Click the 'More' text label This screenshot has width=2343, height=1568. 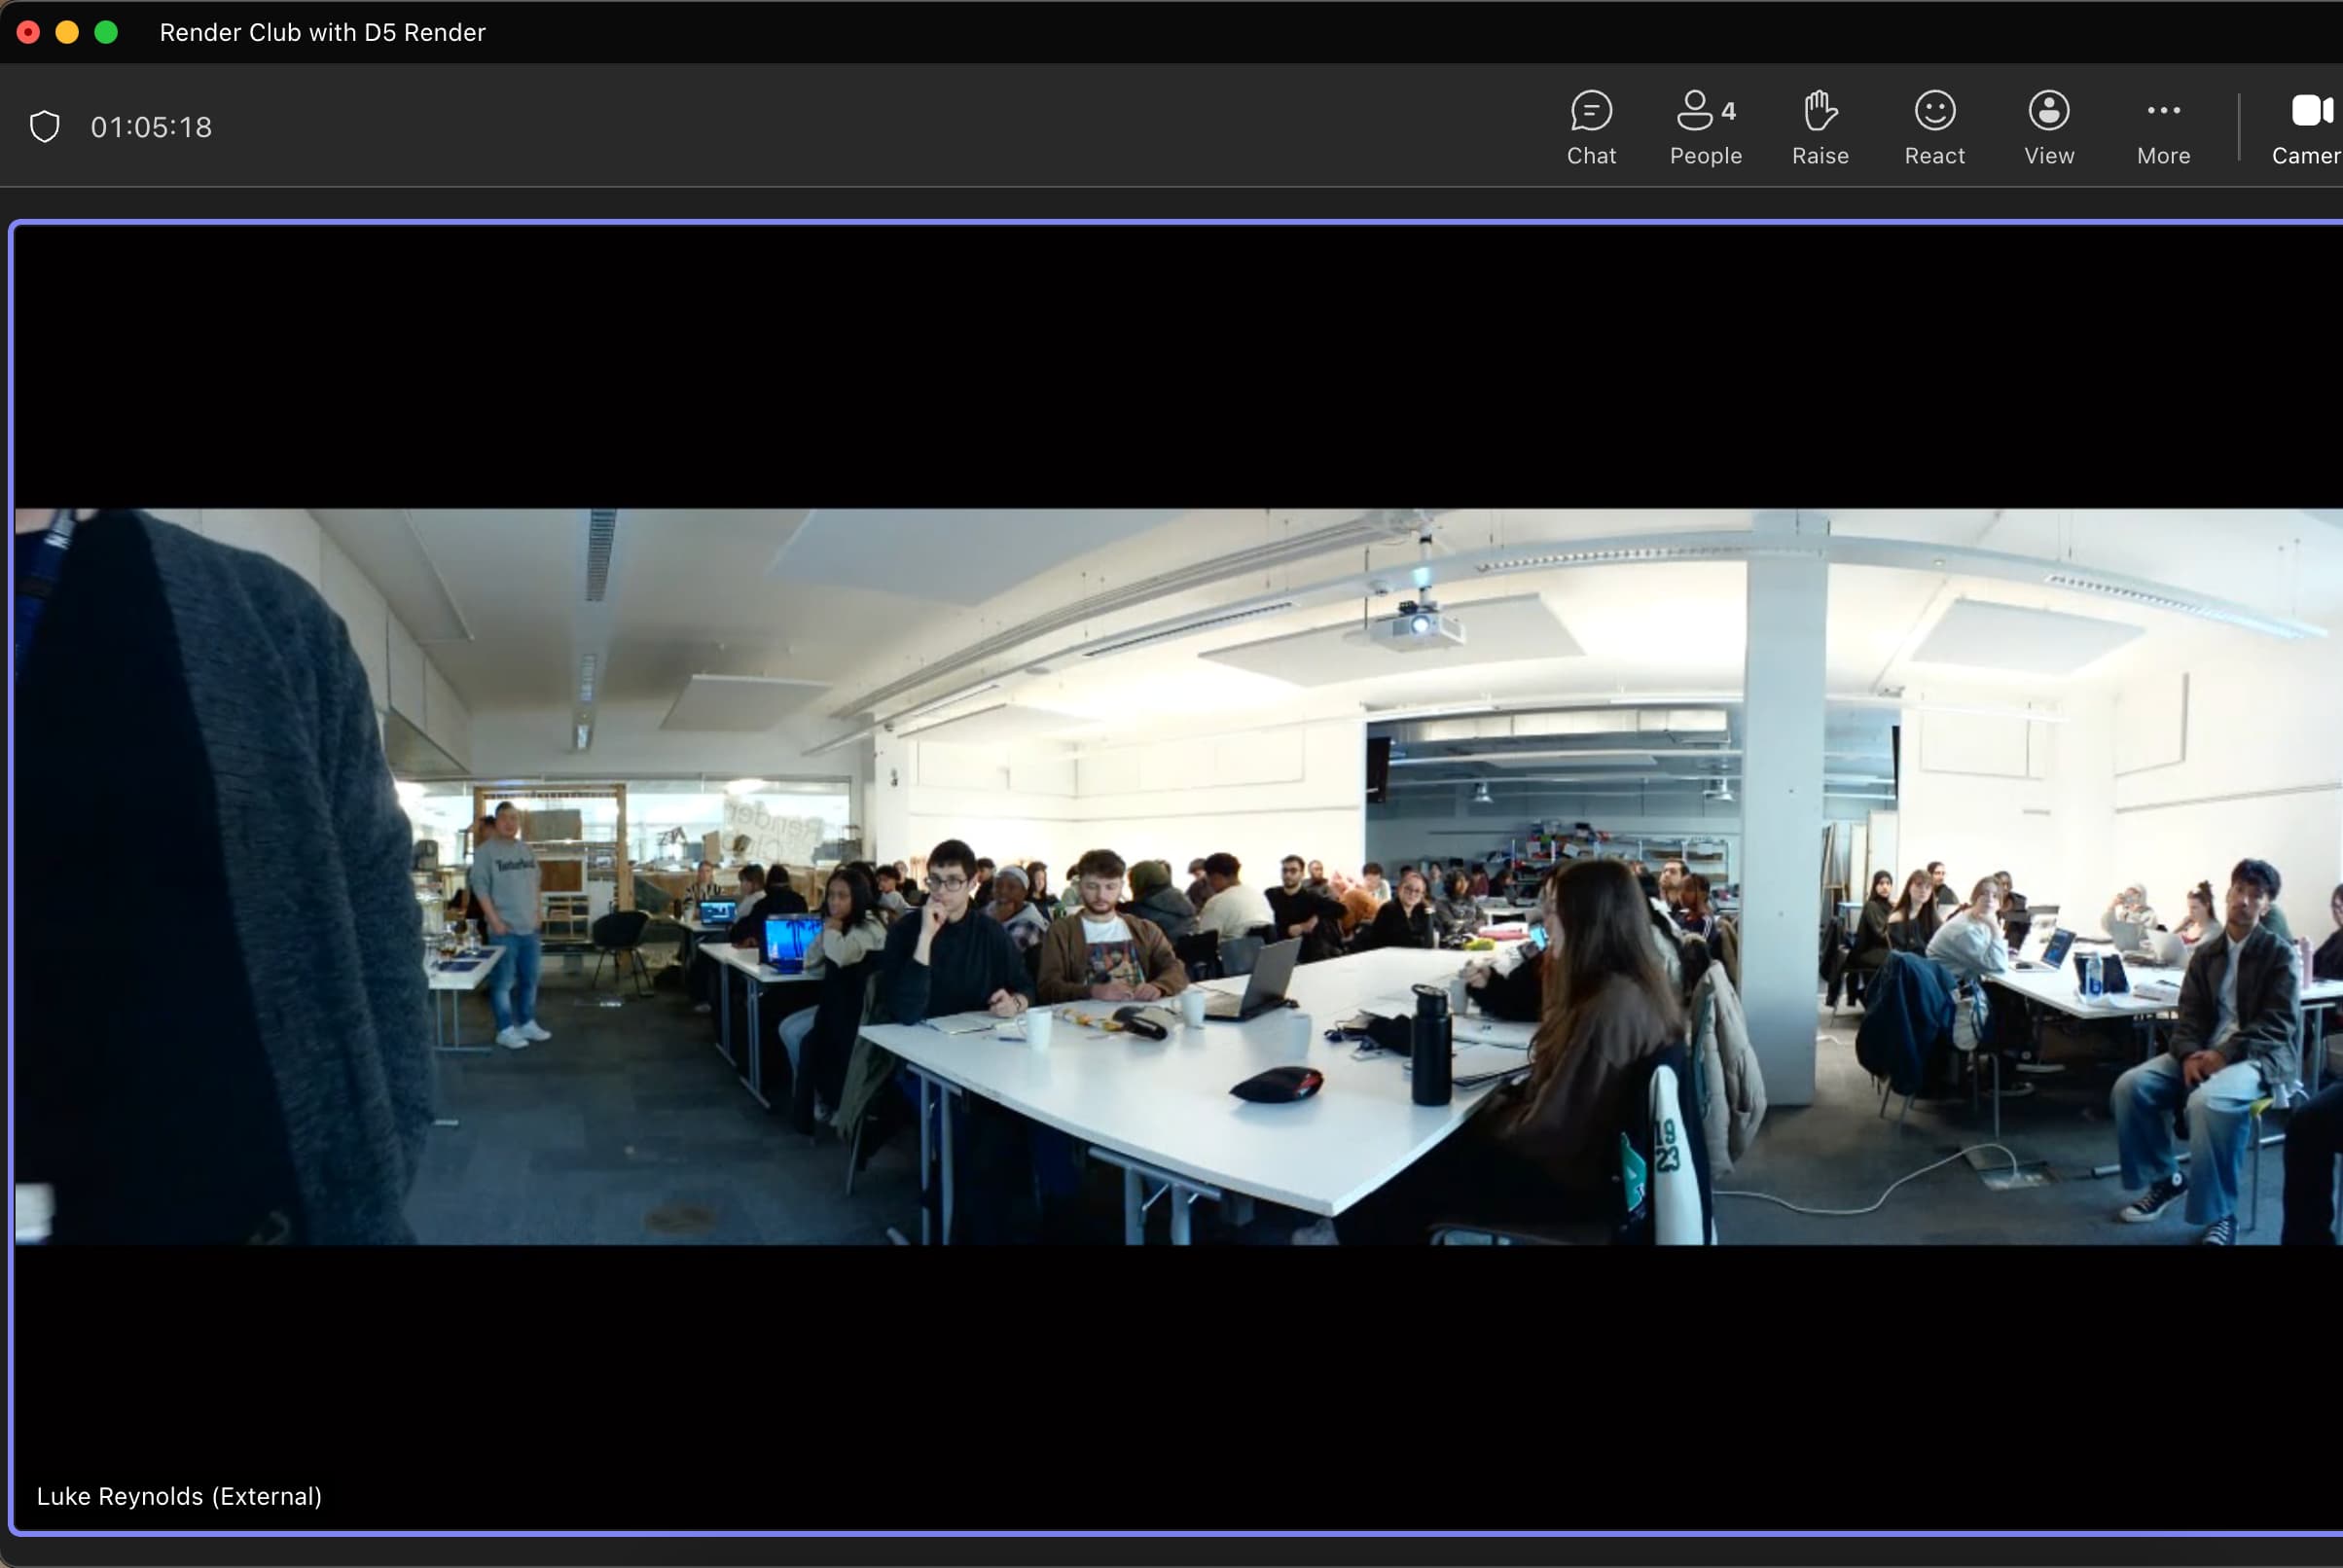click(x=2163, y=156)
